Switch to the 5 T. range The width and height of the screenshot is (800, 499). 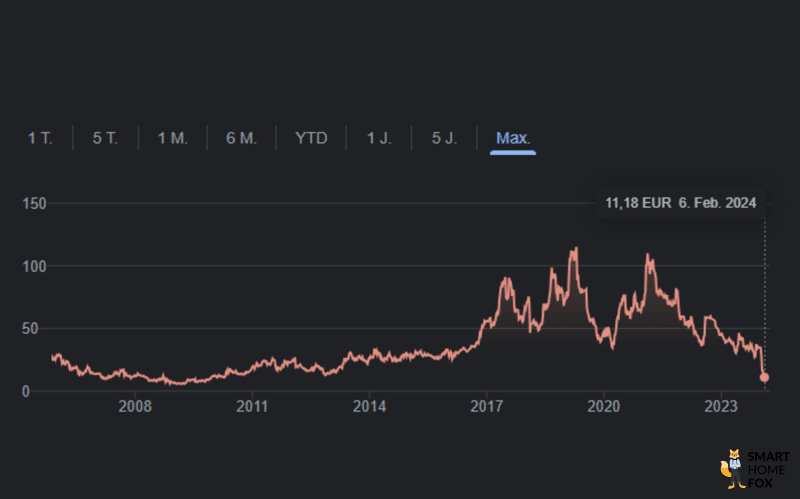pos(105,138)
